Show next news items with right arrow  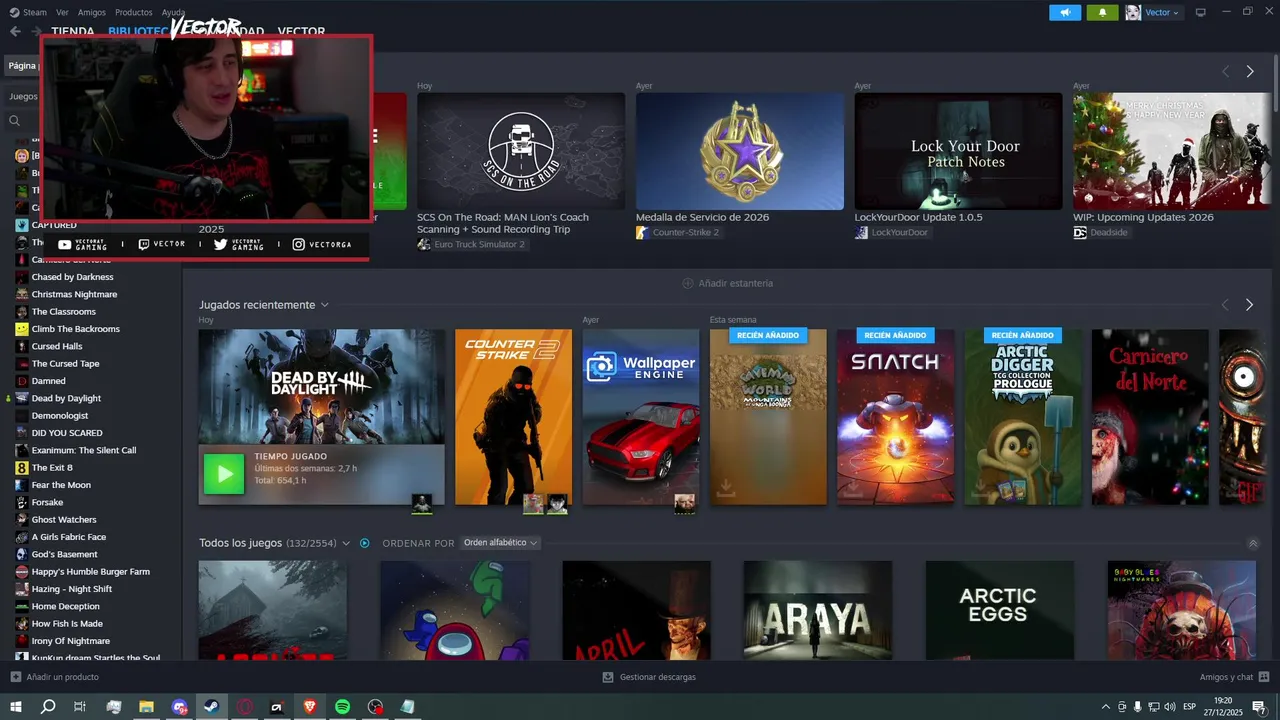coord(1250,71)
